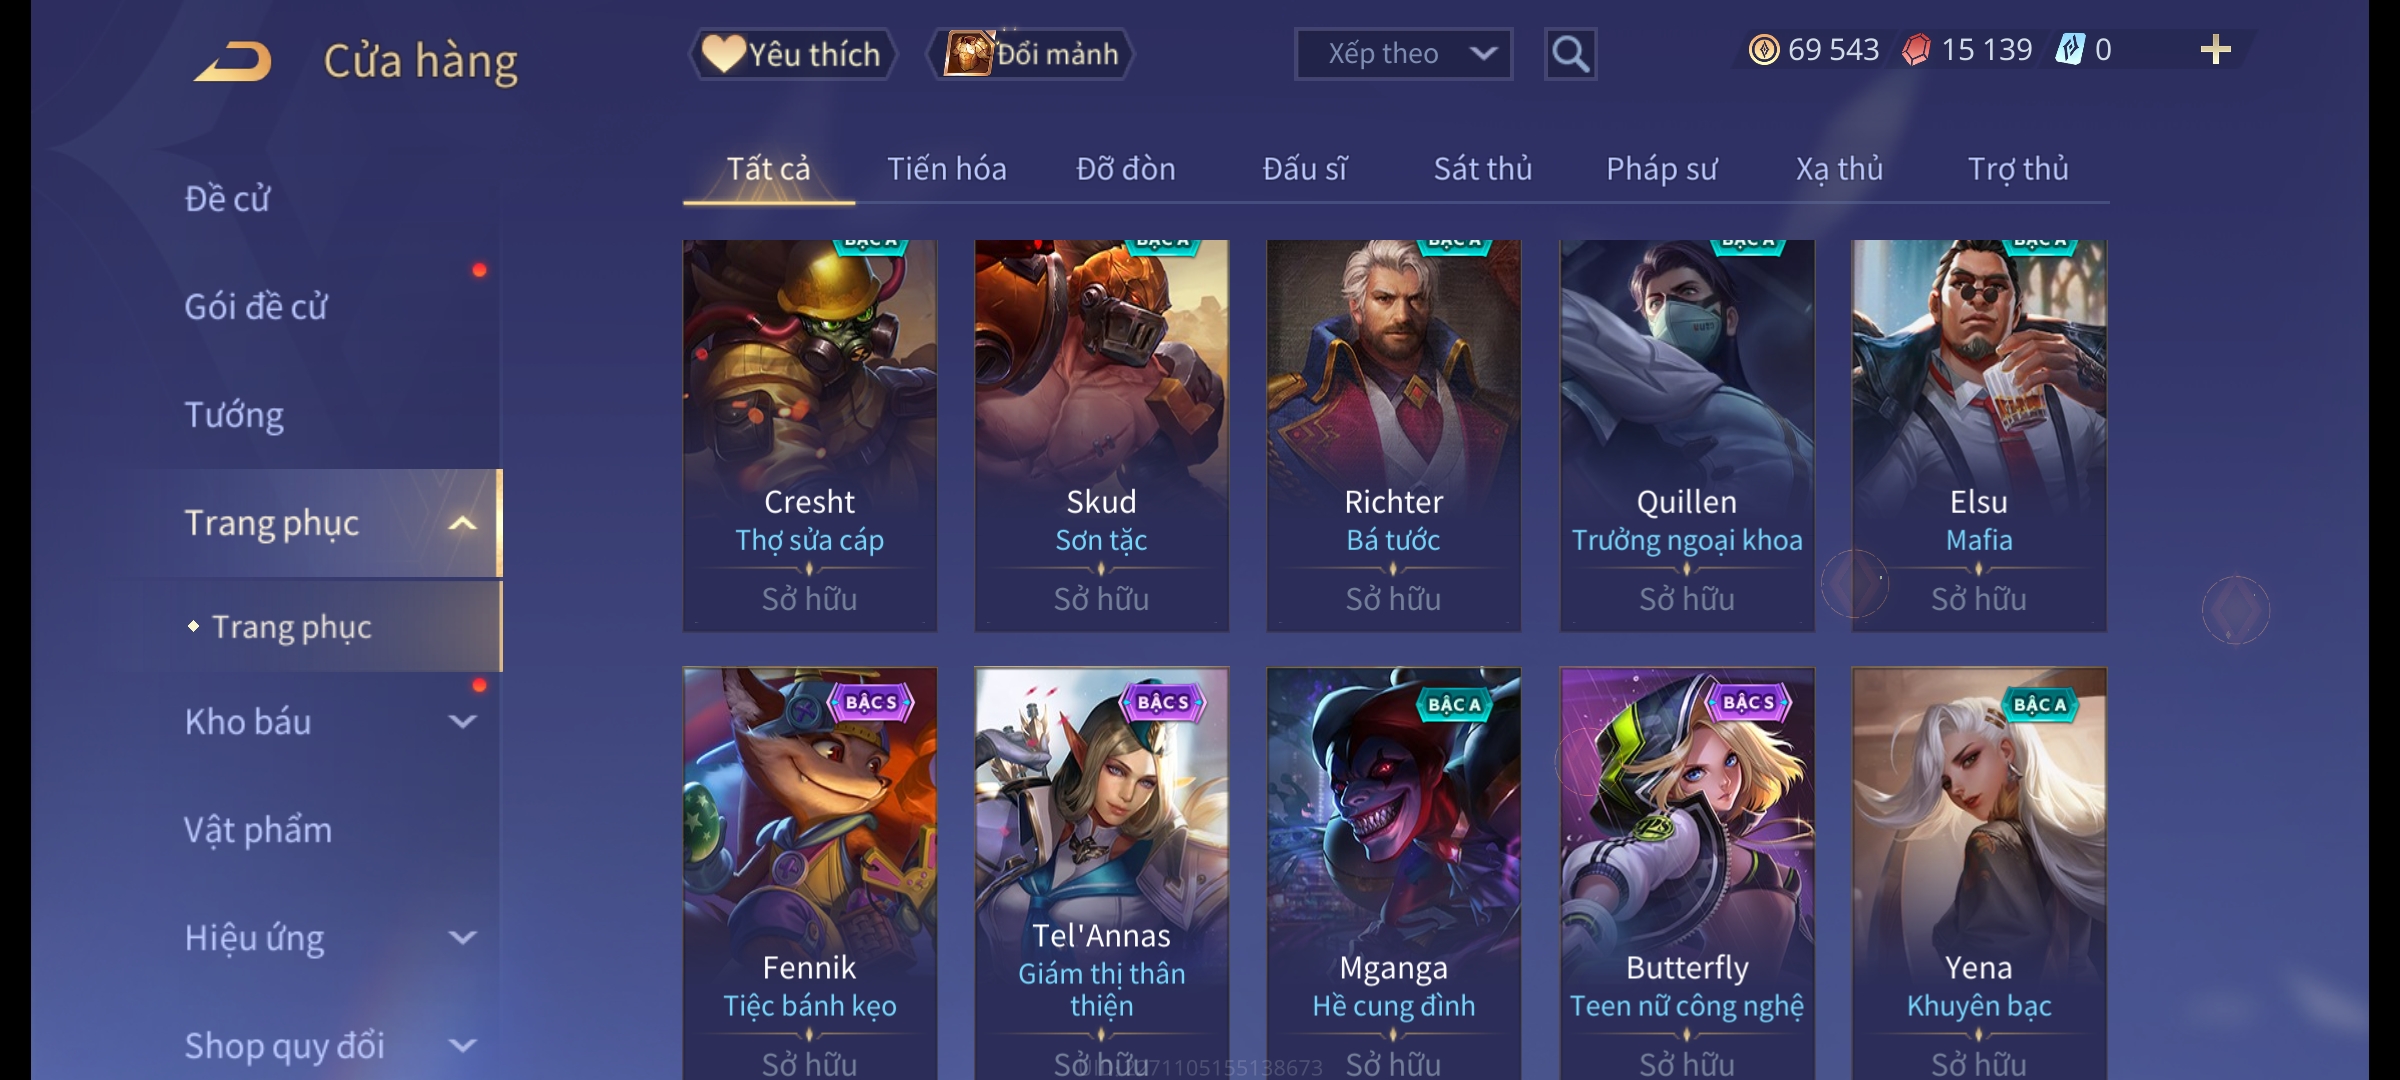Open the Gói đề cử sidebar item

point(256,307)
